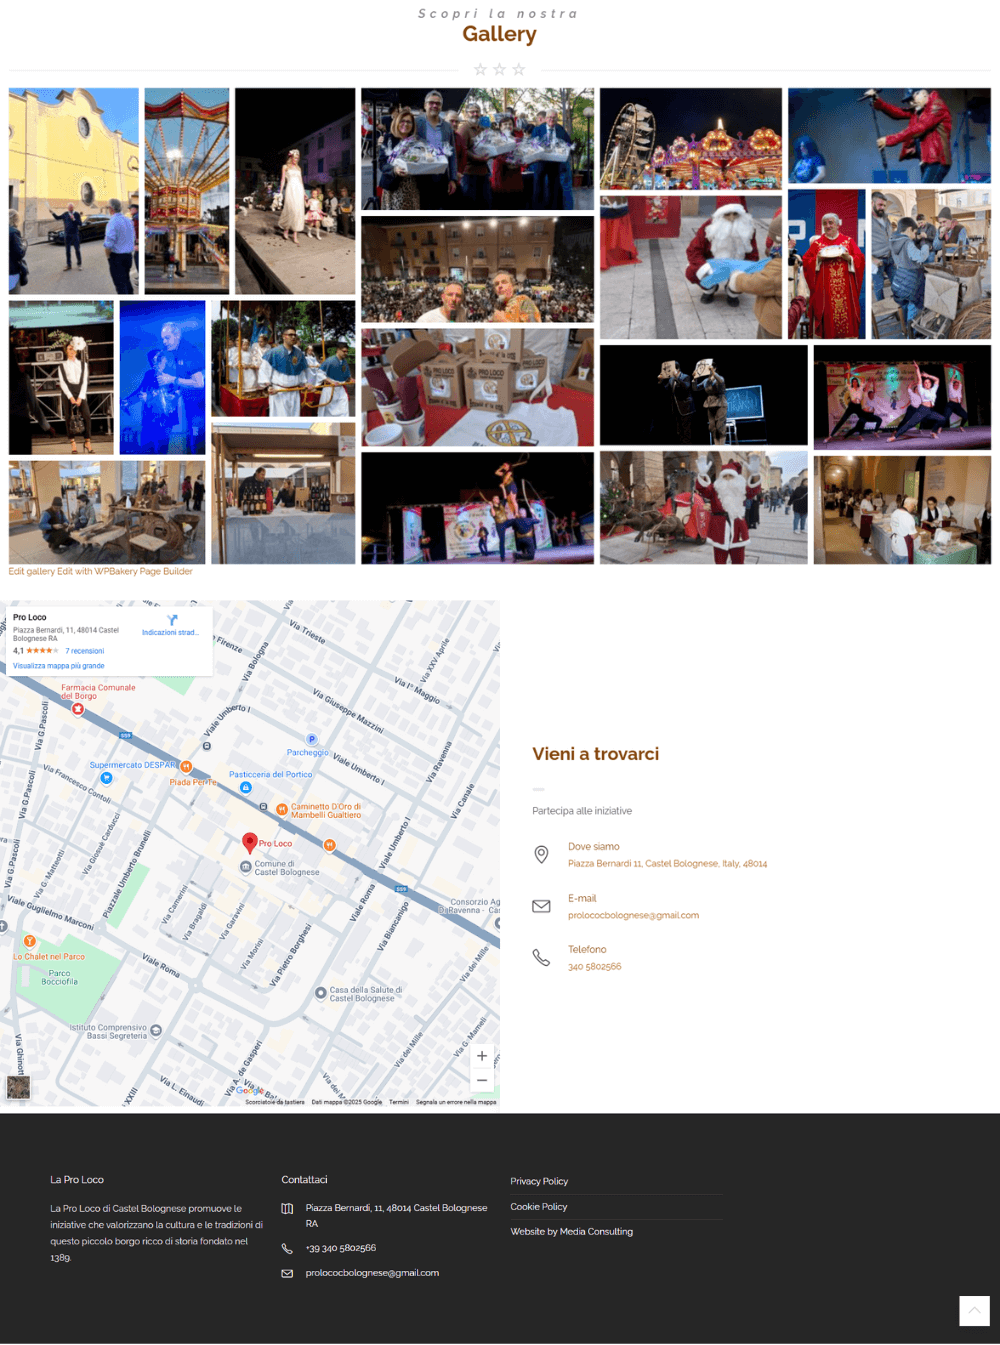Click the location pin icon beside Dove siamo
This screenshot has width=1000, height=1345.
541,854
